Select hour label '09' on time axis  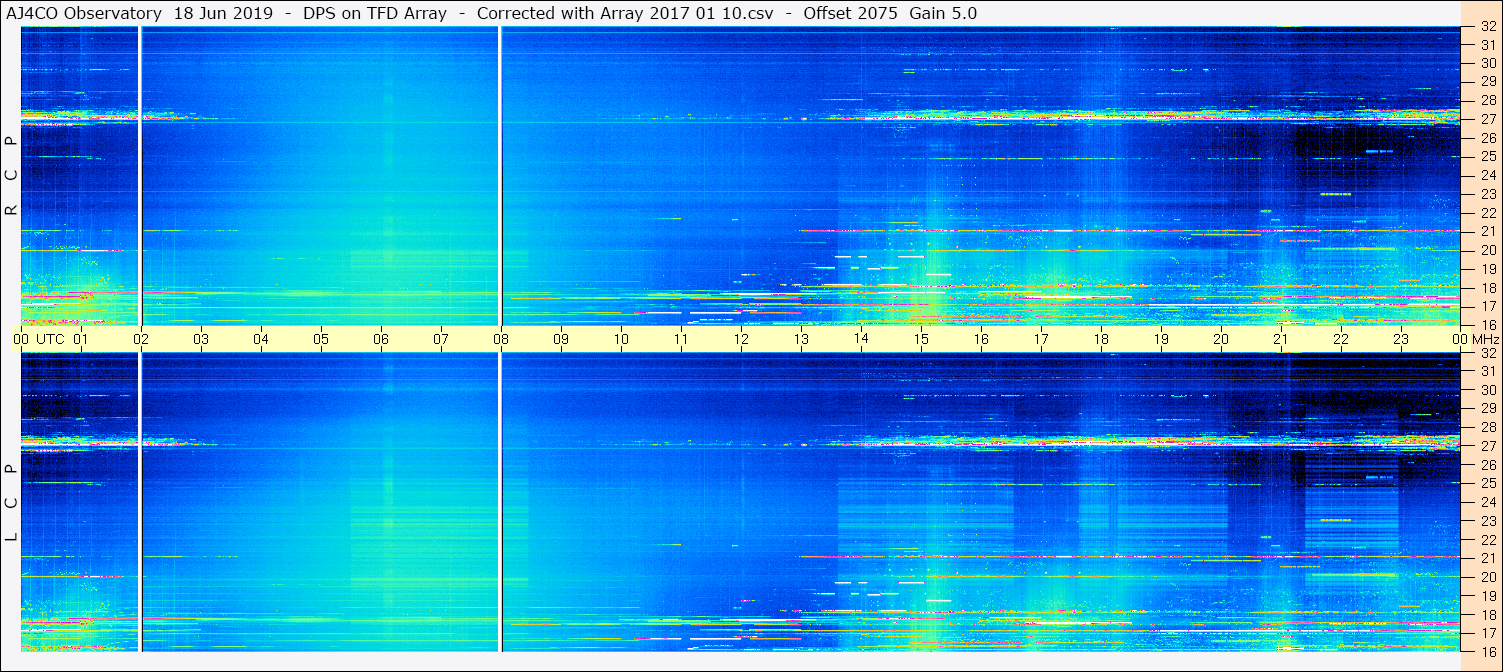coord(561,339)
